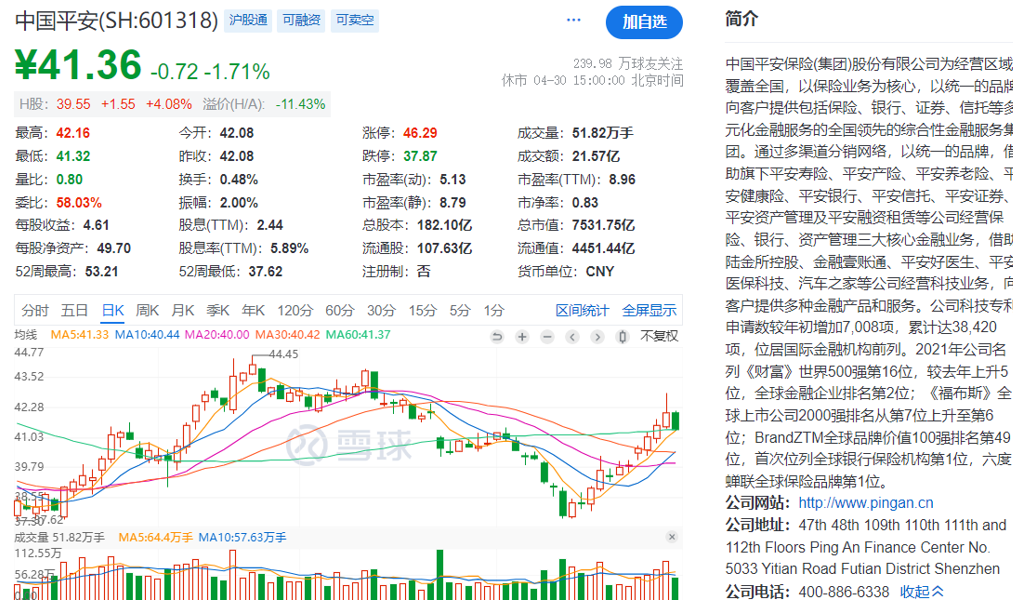The width and height of the screenshot is (1013, 610).
Task: Select the 60分 chart tab
Action: pyautogui.click(x=340, y=311)
